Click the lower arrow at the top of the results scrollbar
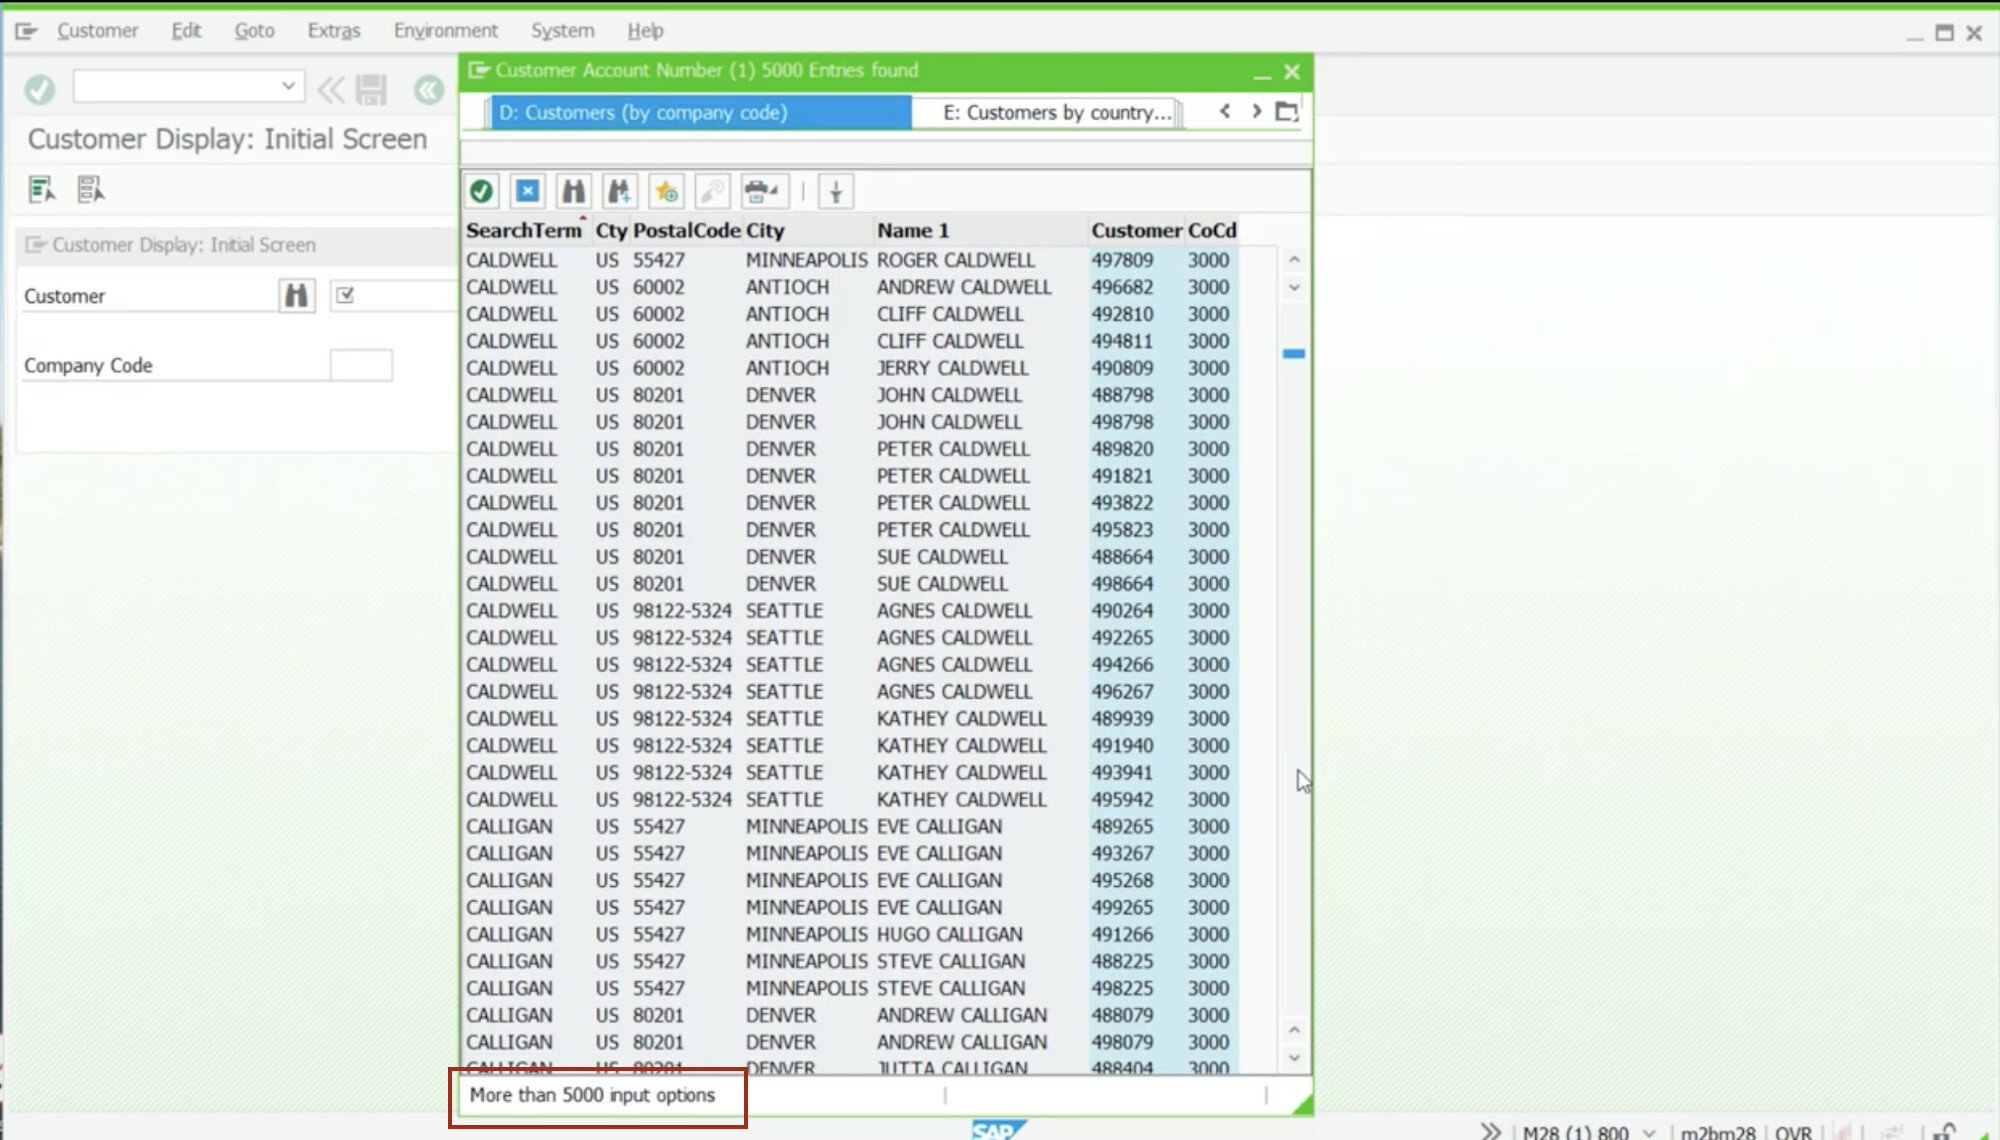This screenshot has width=2000, height=1140. (x=1294, y=287)
